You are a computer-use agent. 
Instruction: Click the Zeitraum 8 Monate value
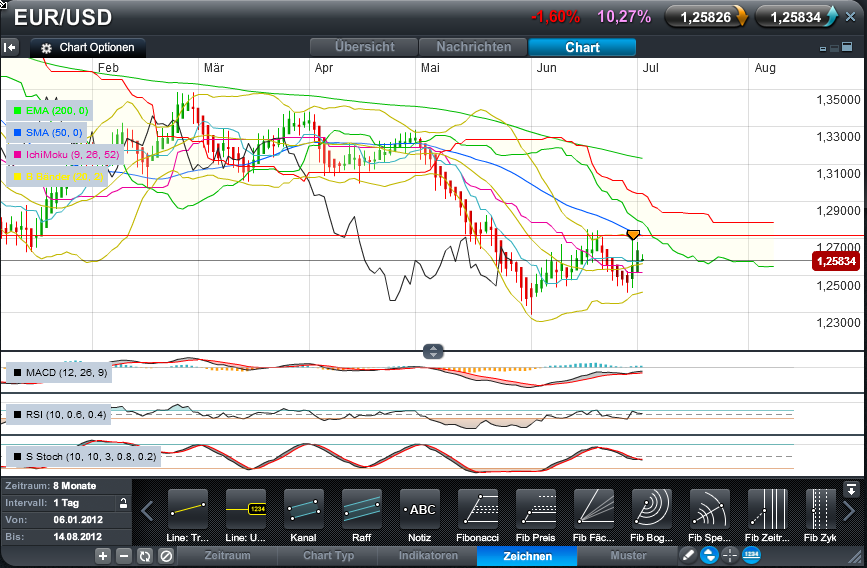(x=75, y=486)
